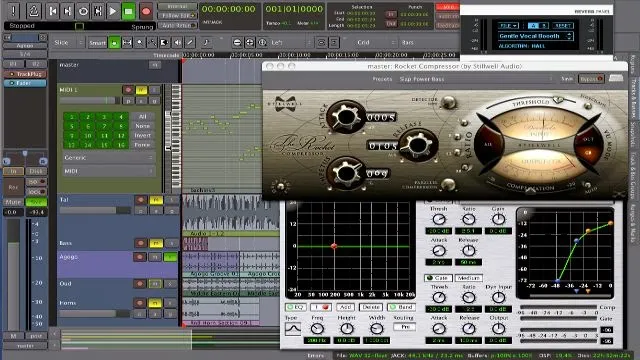Mute the Tal track
This screenshot has height=360, width=640.
tap(156, 200)
